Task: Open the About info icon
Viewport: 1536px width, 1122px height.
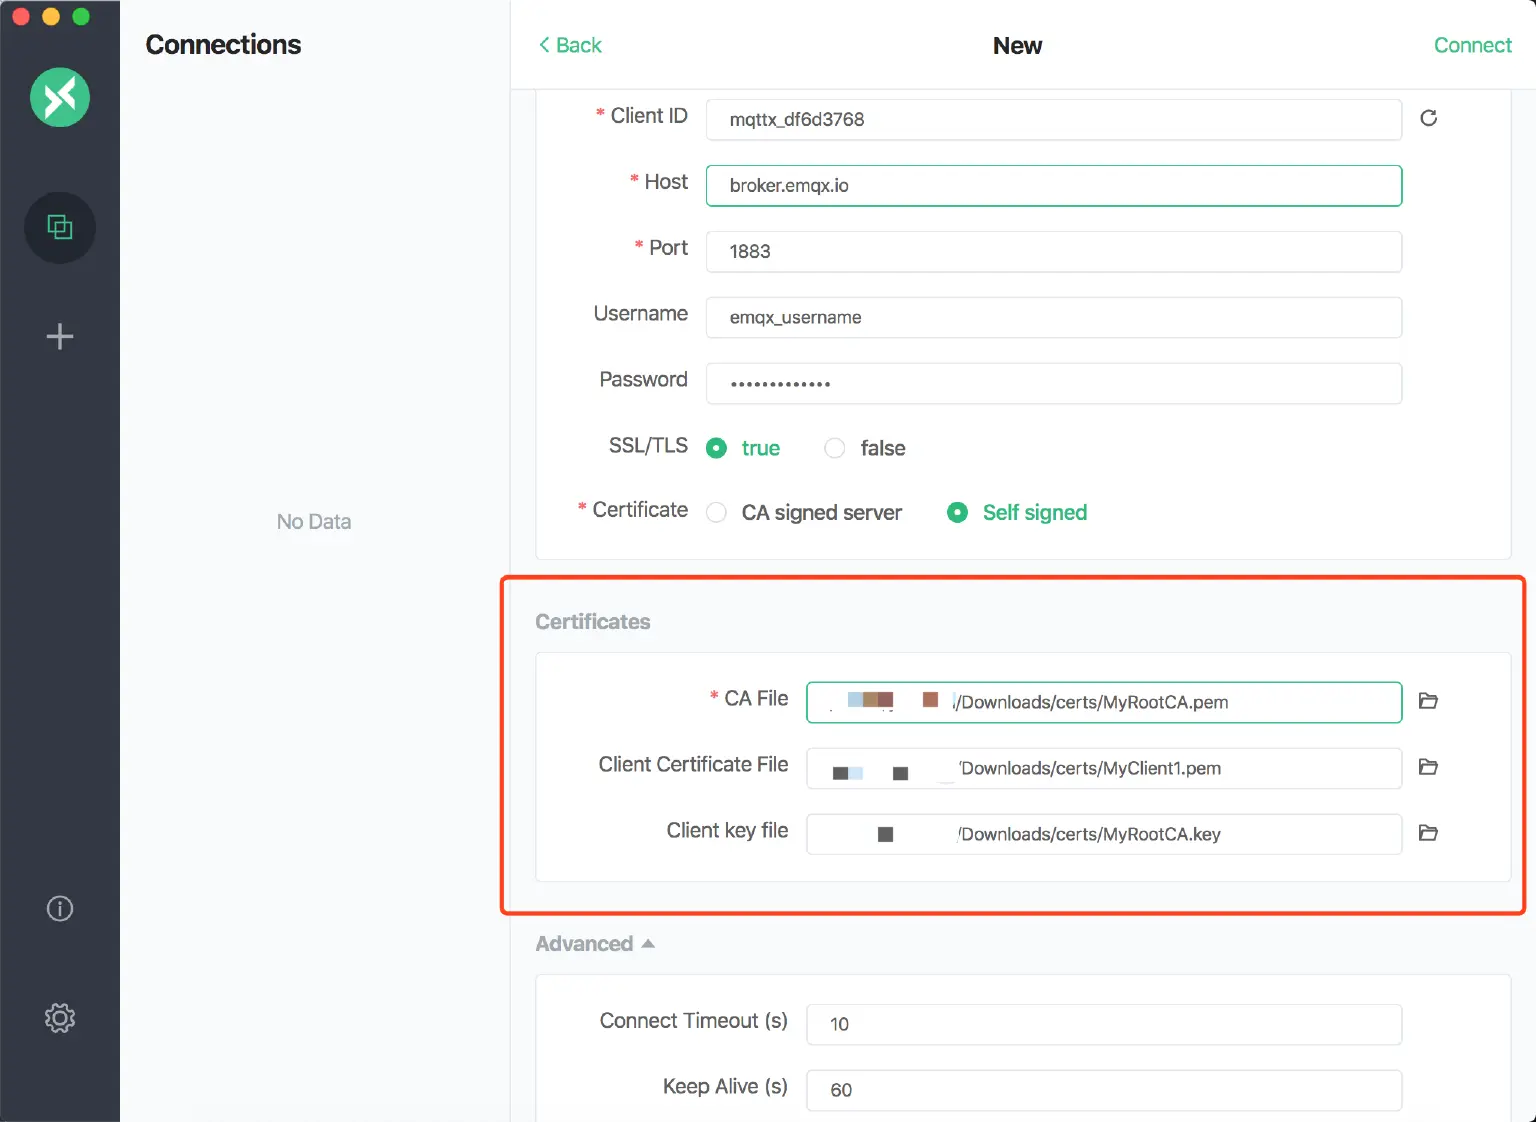Action: pyautogui.click(x=60, y=908)
